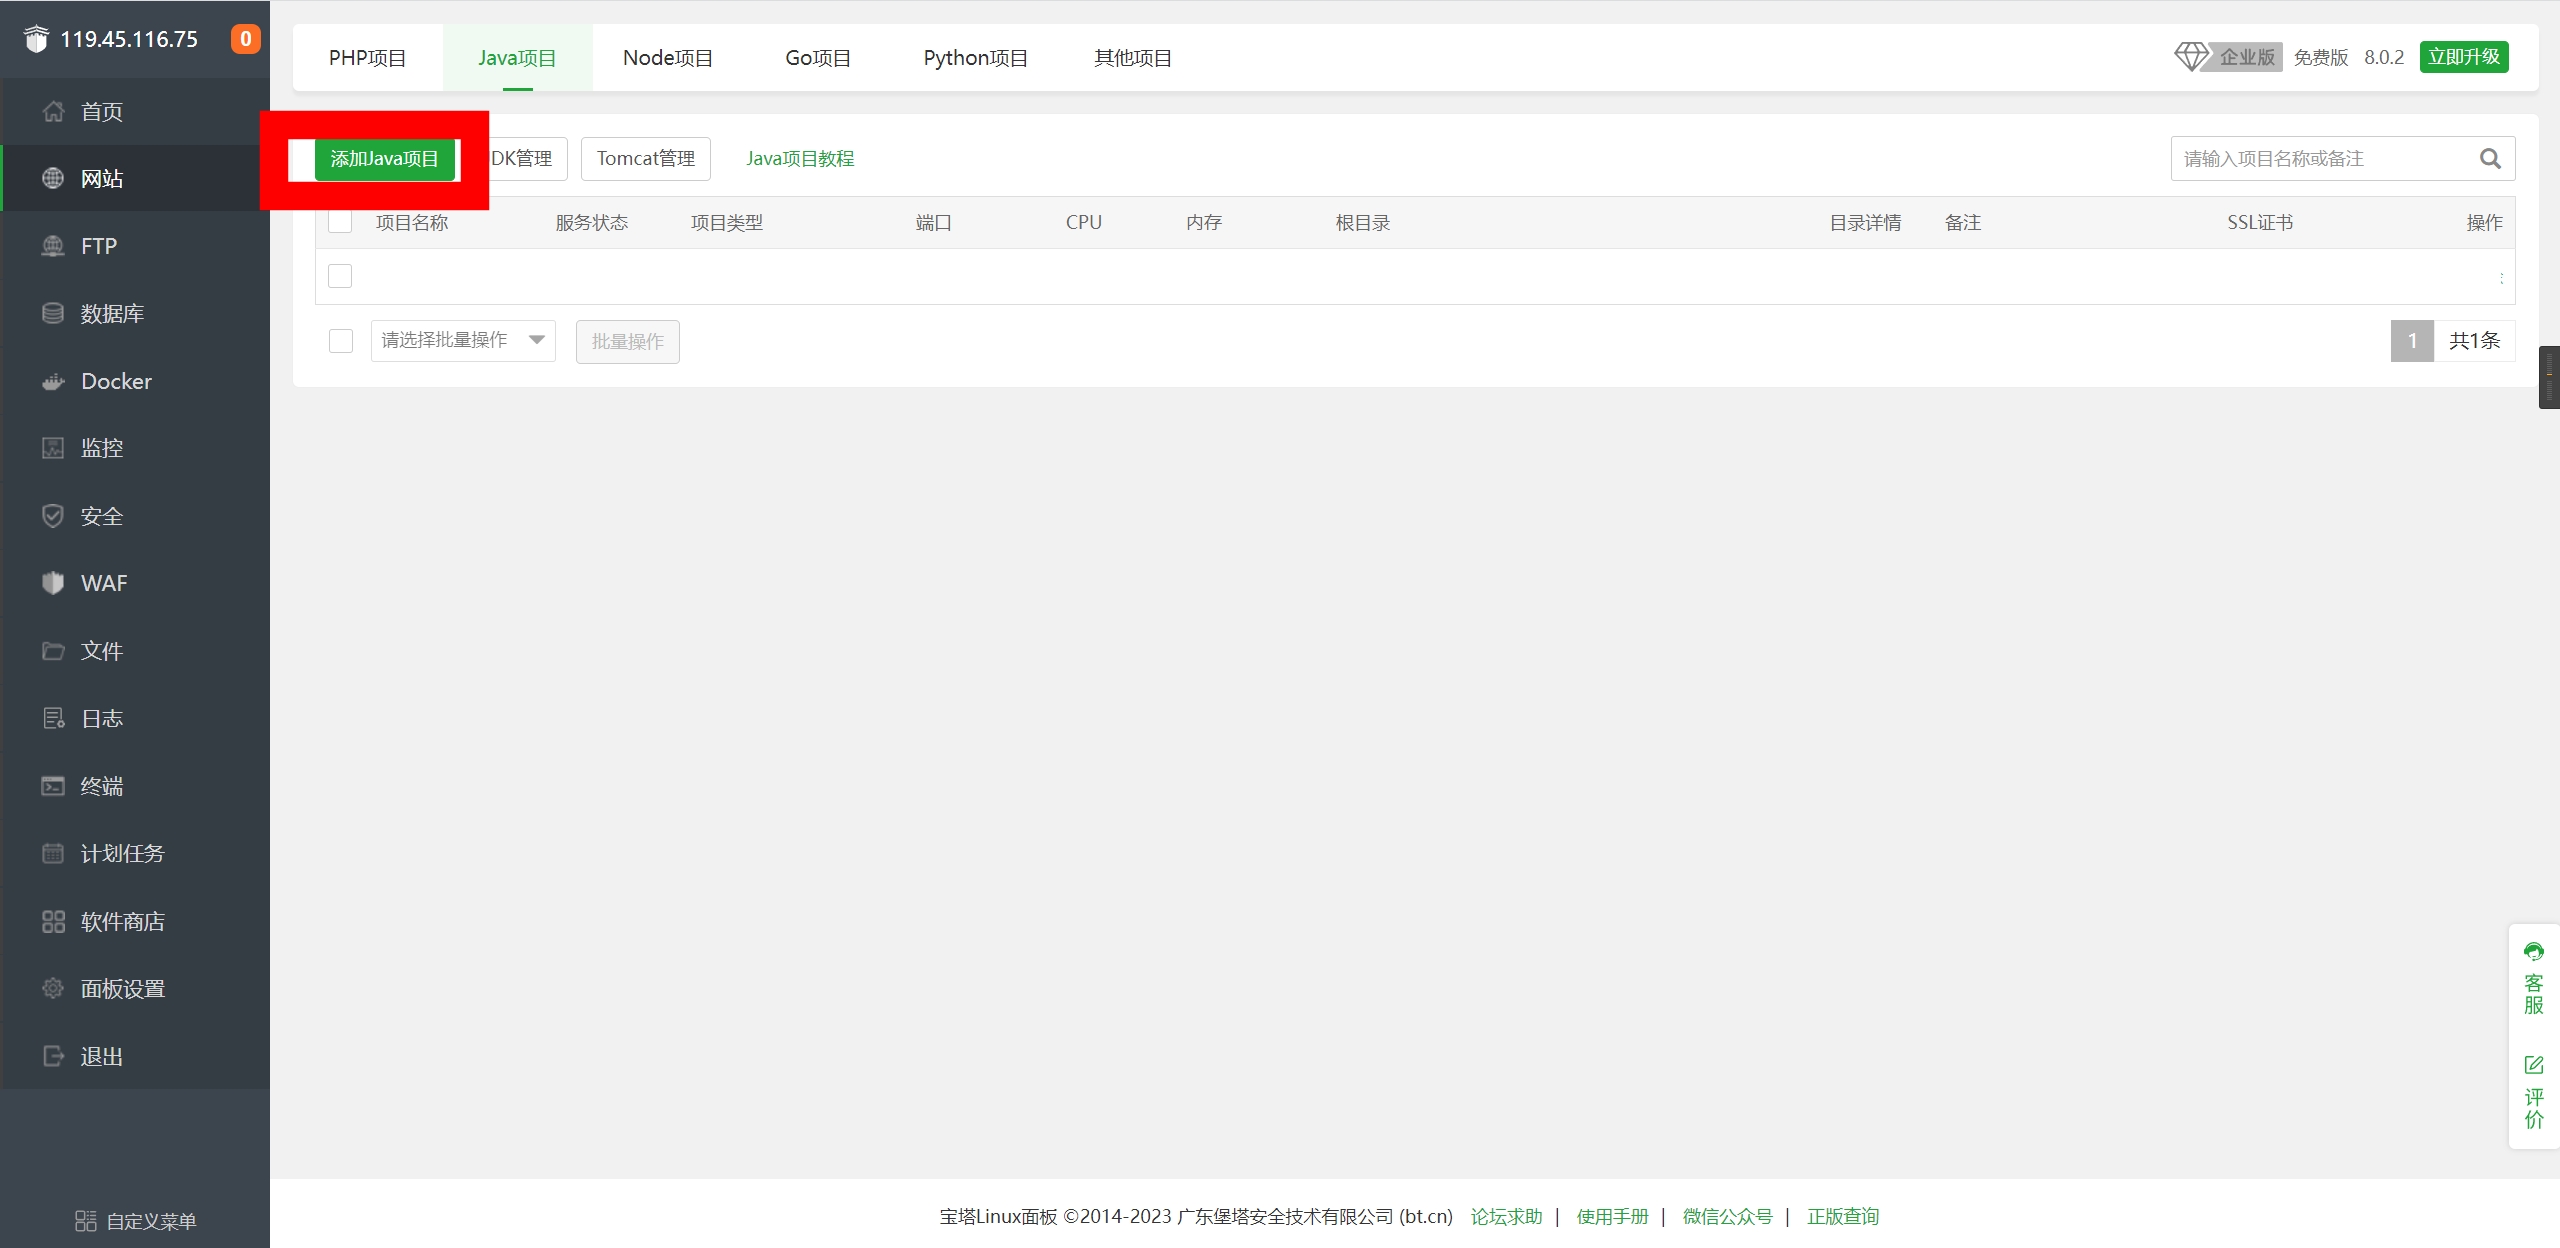Open the Docker sidebar icon
The image size is (2560, 1248).
coord(53,381)
